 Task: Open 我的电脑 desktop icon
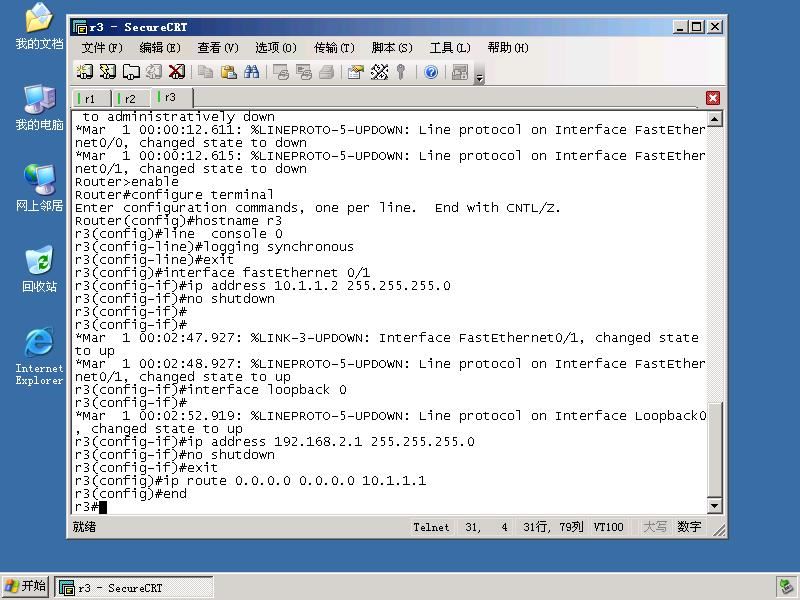[39, 108]
